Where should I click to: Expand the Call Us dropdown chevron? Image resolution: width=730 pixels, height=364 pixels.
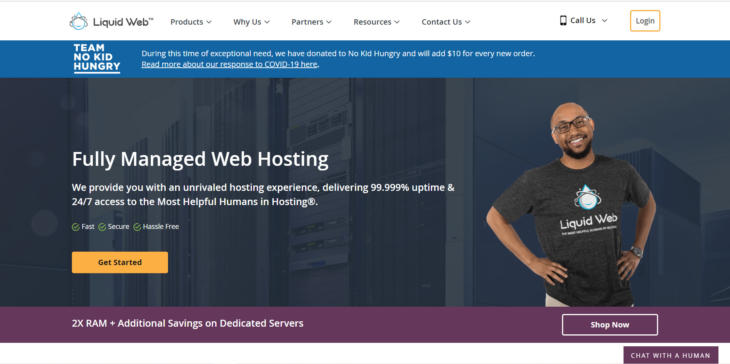coord(604,20)
